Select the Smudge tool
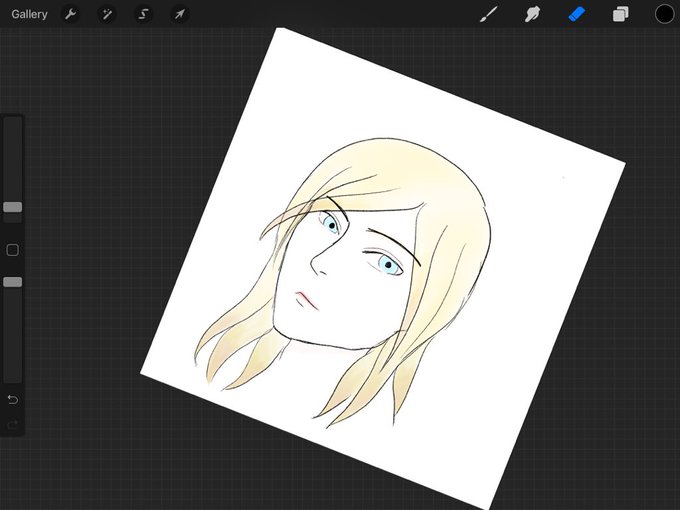The width and height of the screenshot is (680, 510). coord(533,14)
